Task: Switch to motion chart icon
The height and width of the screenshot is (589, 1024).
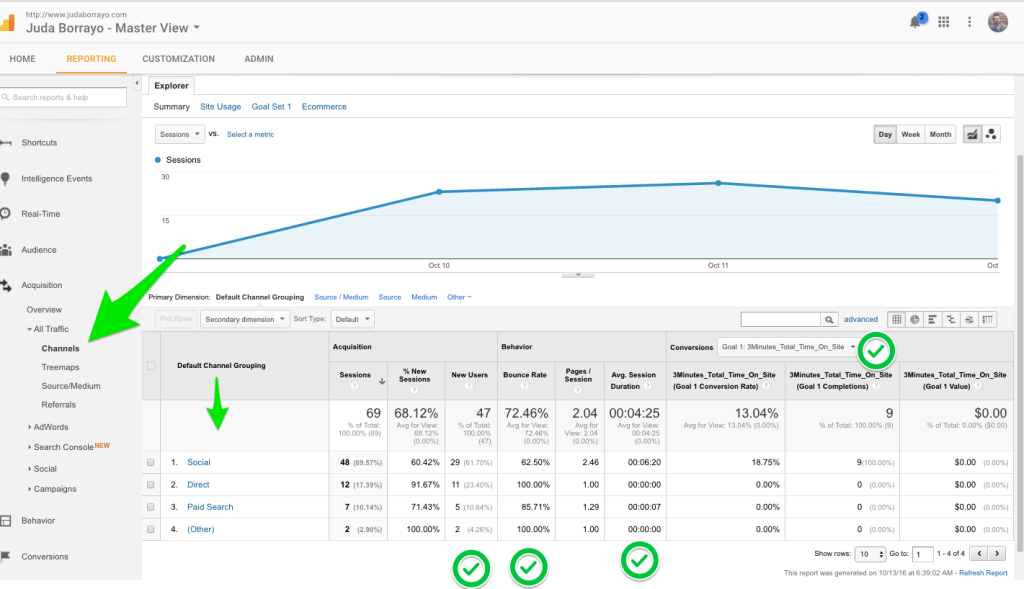Action: [x=991, y=135]
